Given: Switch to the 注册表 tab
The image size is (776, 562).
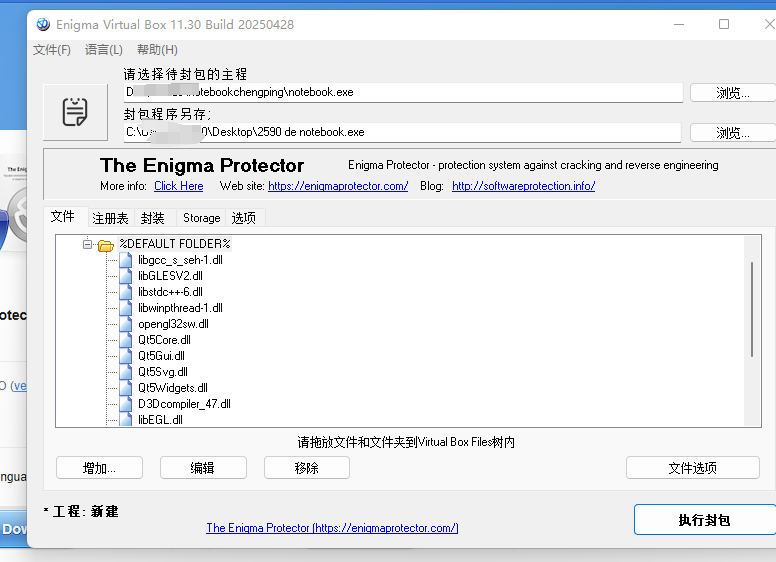Looking at the screenshot, I should [x=110, y=218].
